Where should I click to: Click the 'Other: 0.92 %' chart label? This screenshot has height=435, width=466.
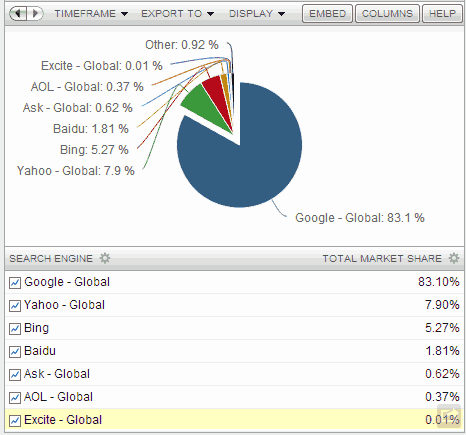(x=182, y=45)
